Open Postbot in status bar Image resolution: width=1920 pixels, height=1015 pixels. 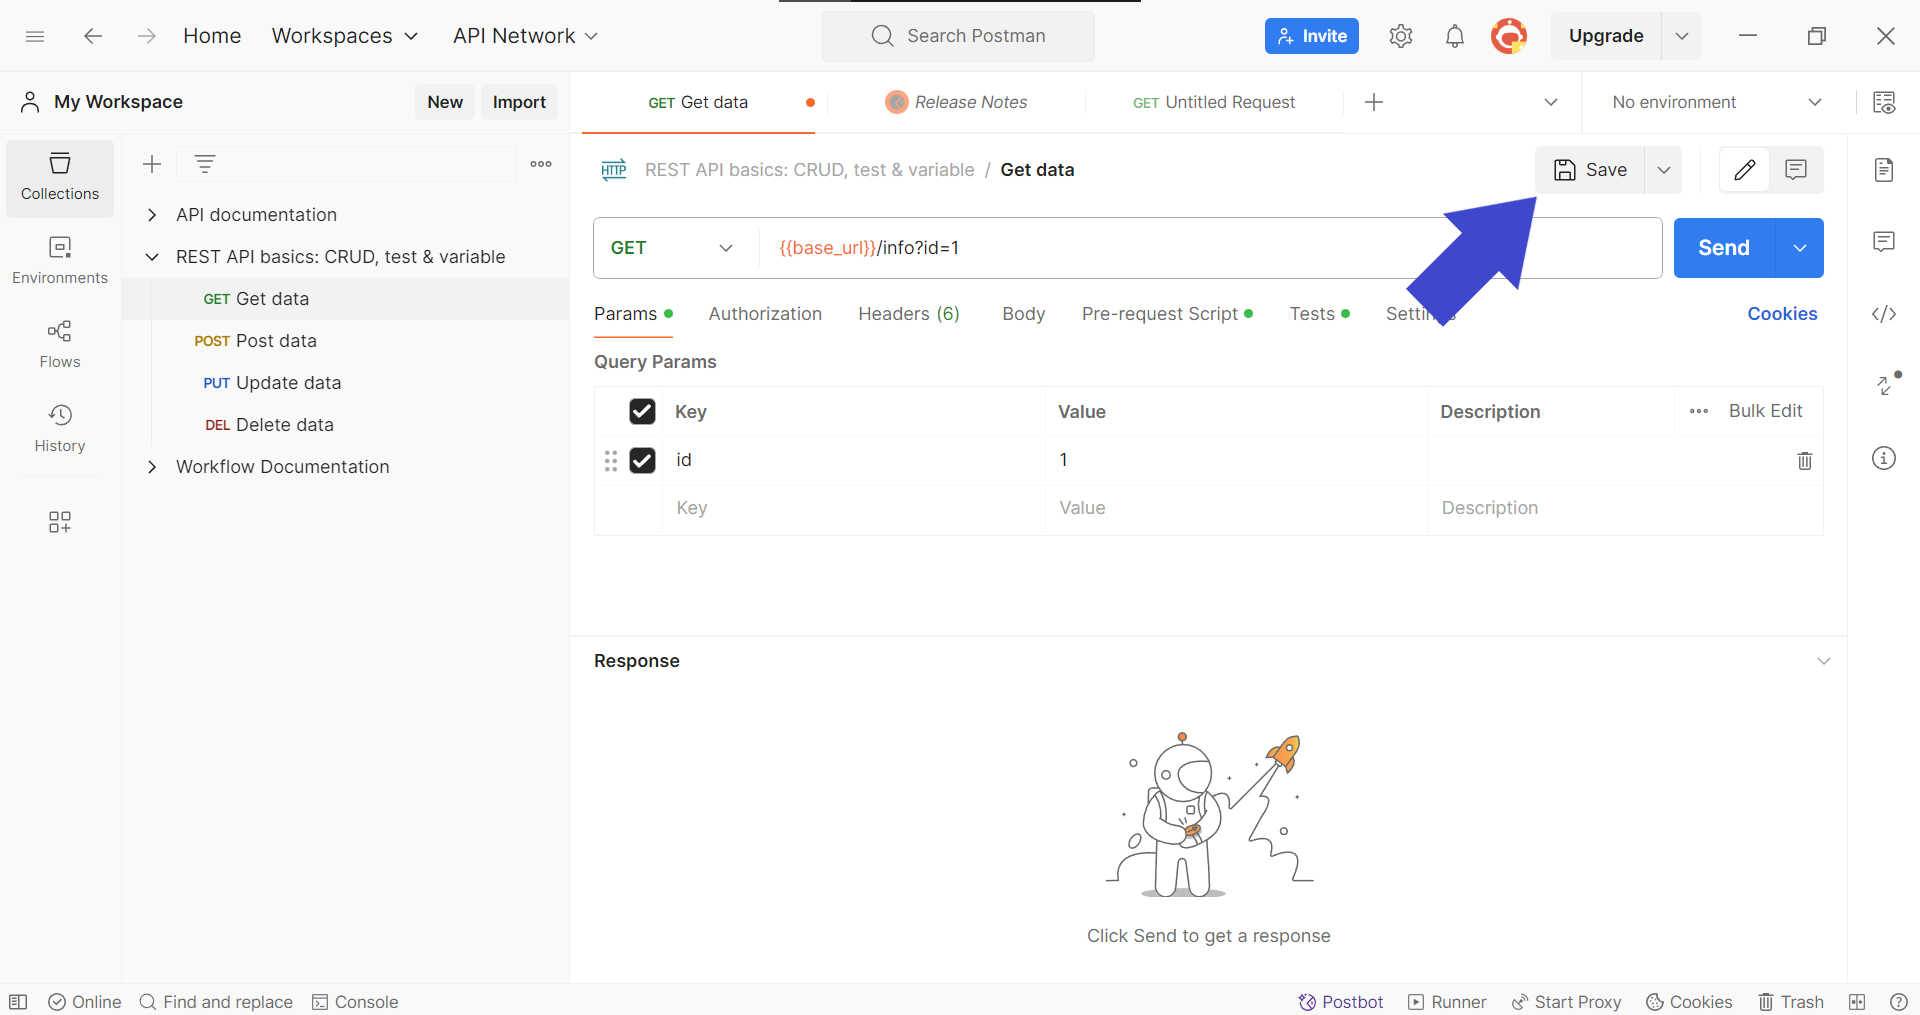tap(1340, 1002)
